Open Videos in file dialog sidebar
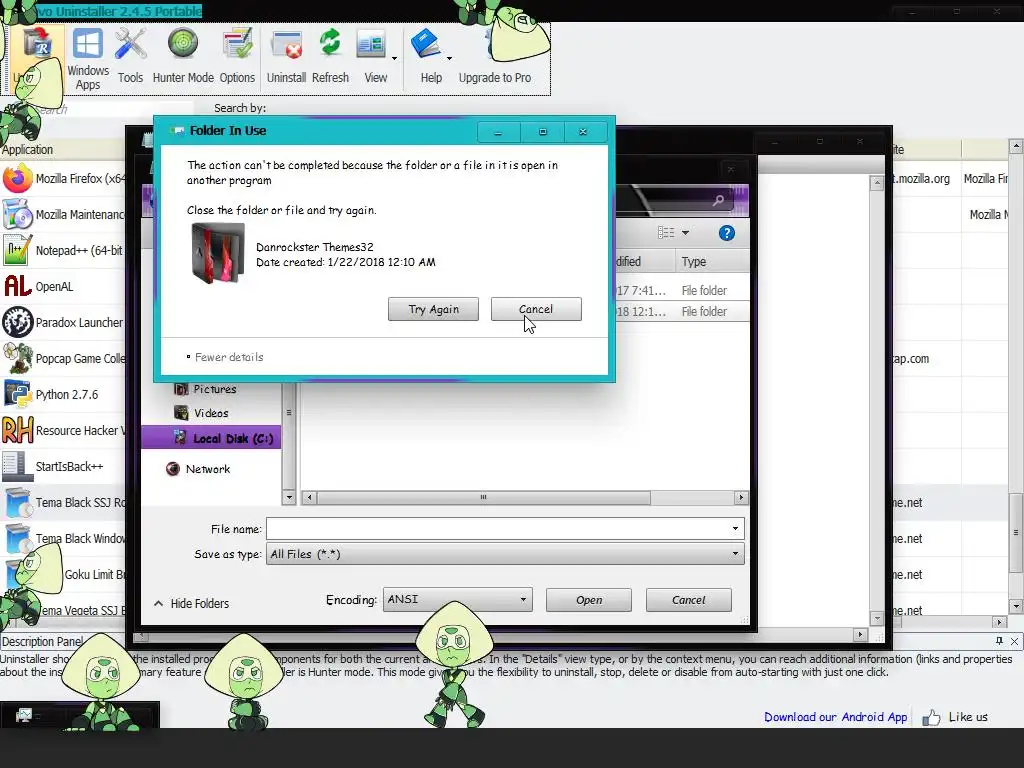 tap(201, 413)
